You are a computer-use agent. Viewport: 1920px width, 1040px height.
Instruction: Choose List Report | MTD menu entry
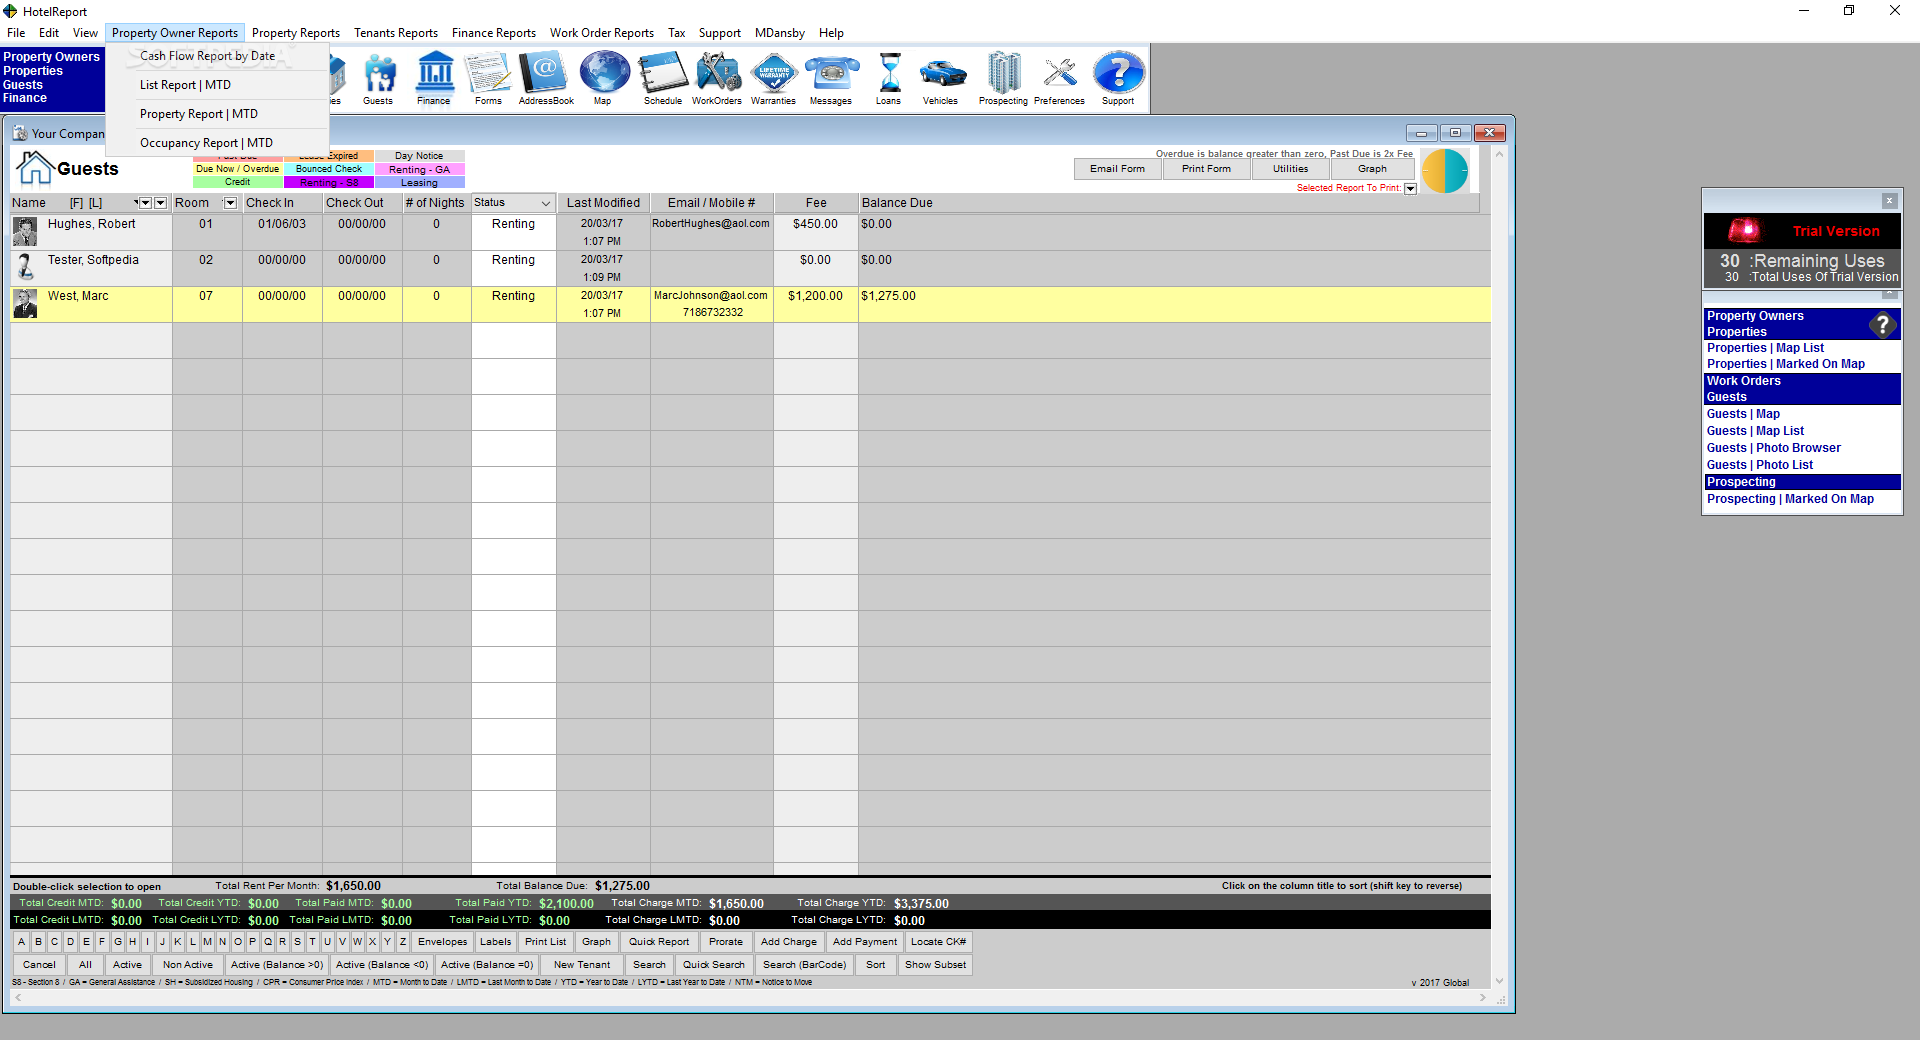185,85
